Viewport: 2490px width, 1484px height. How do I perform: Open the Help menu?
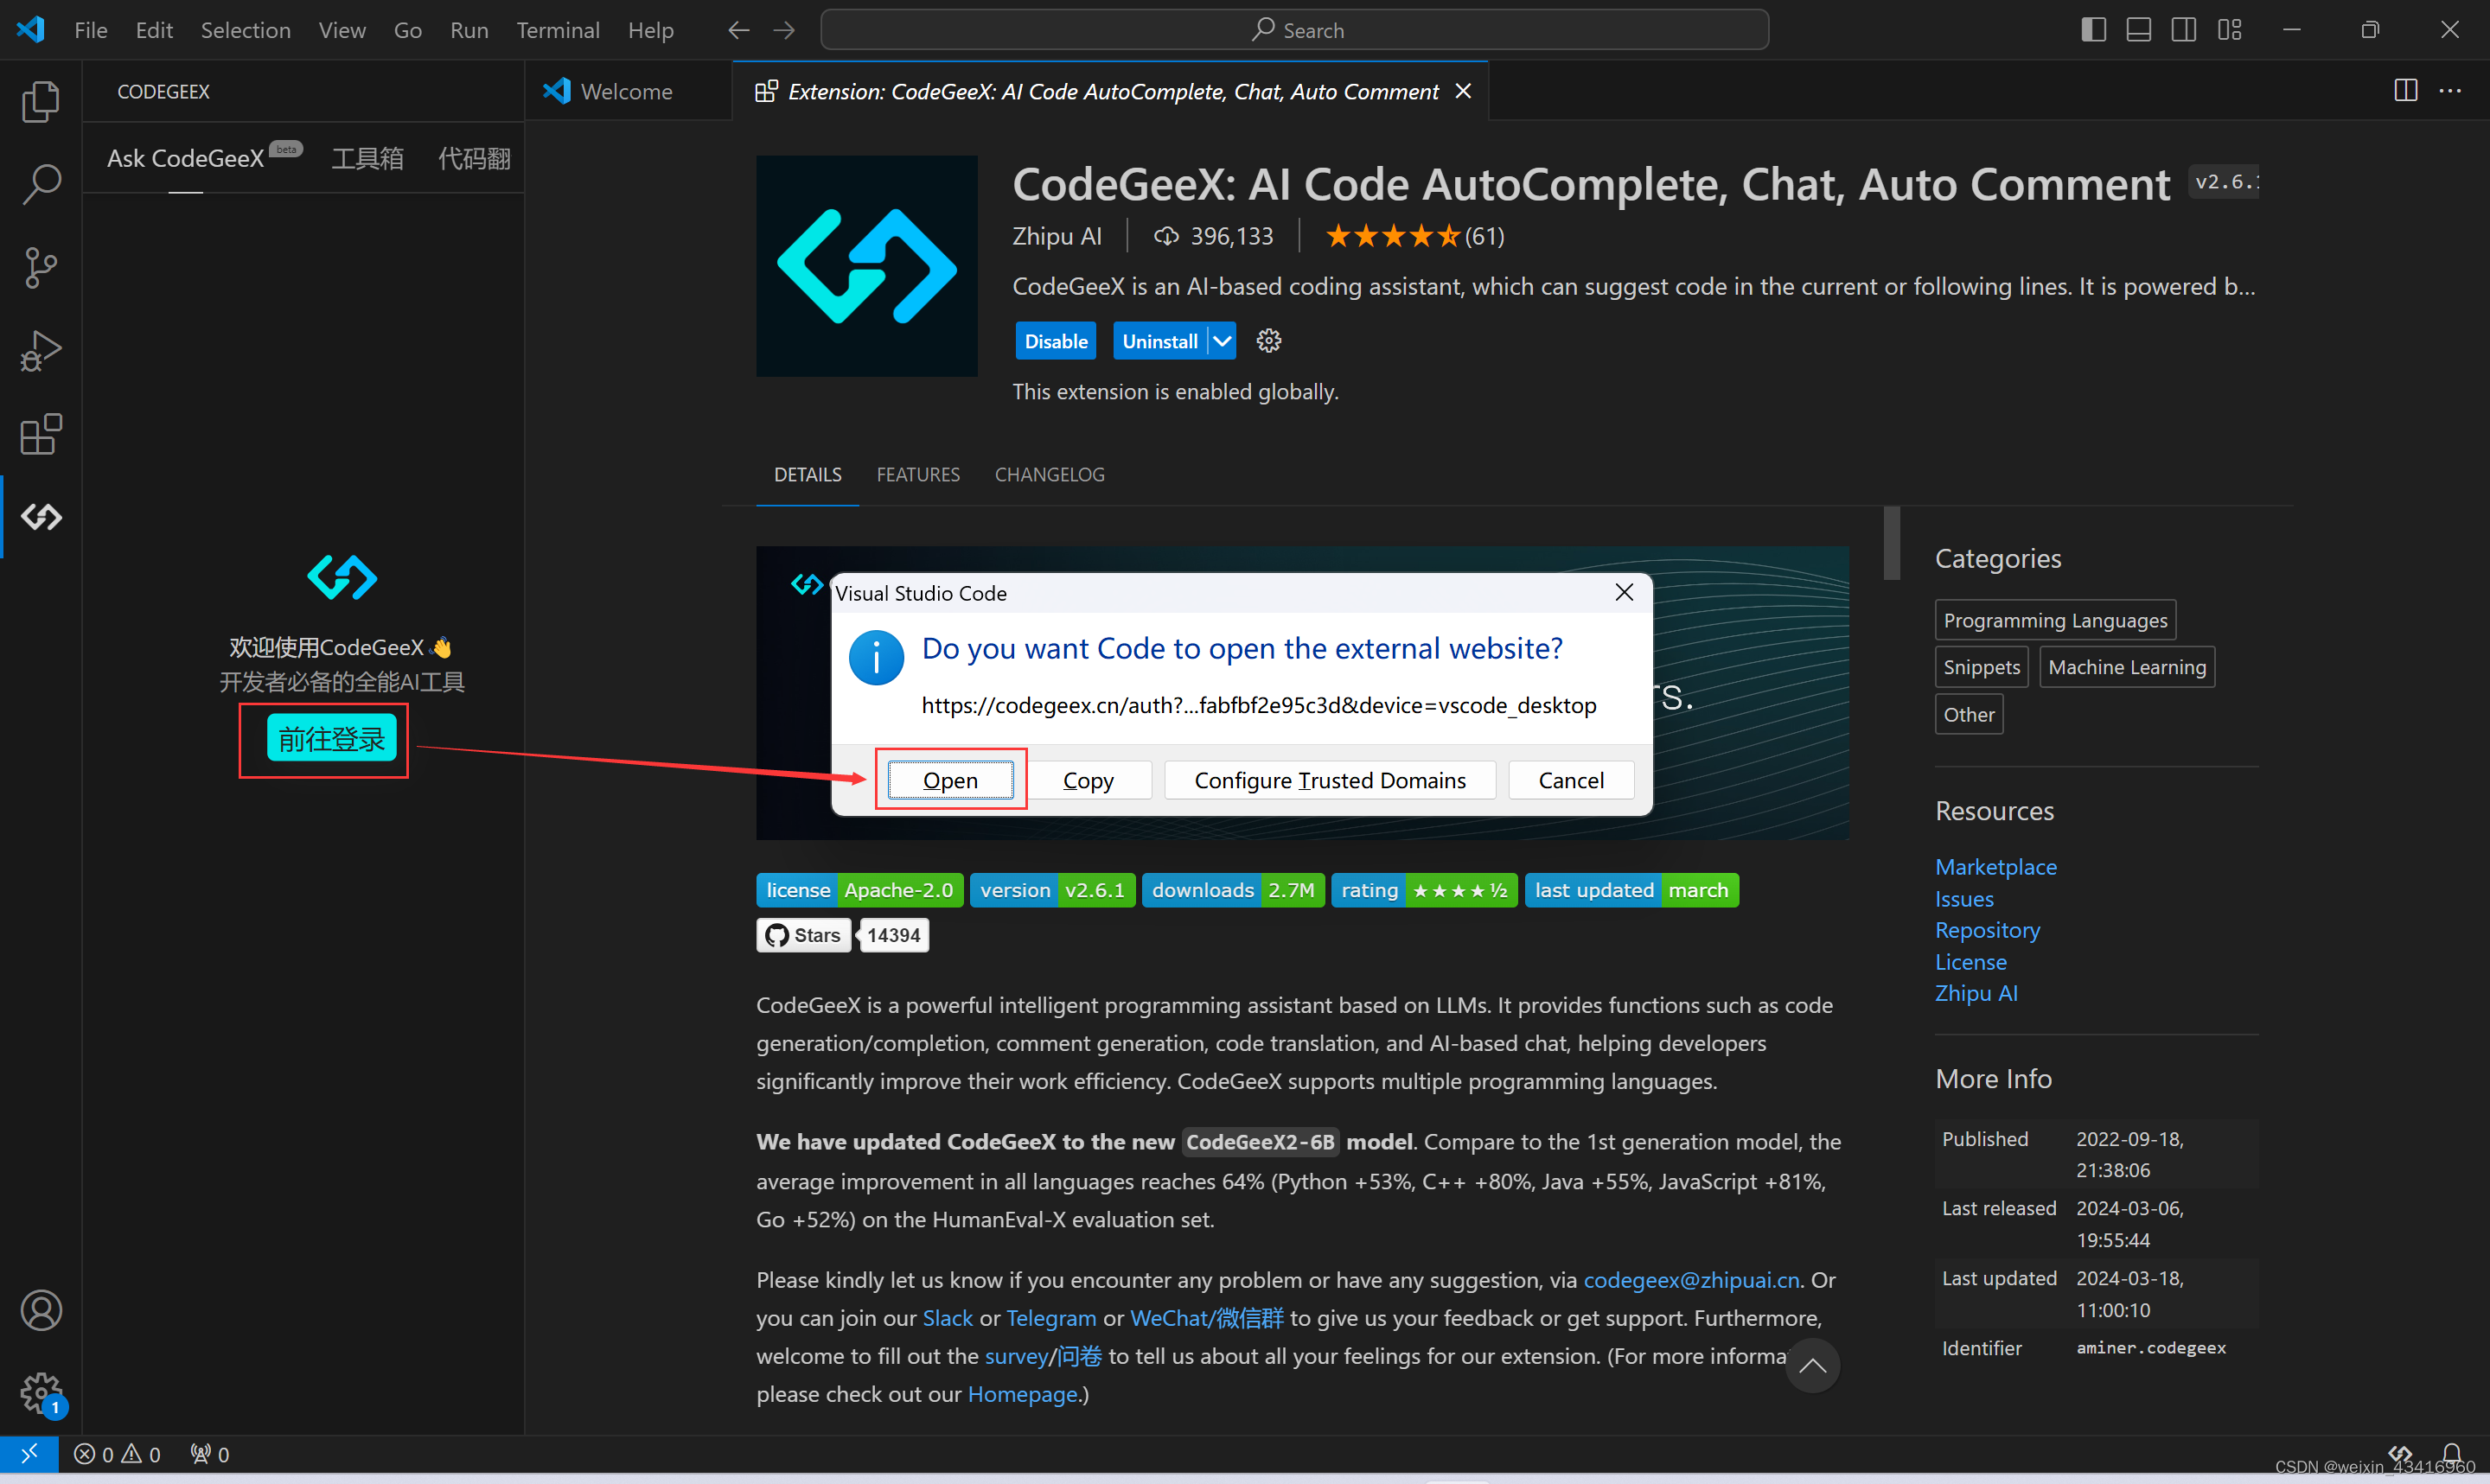click(x=650, y=30)
